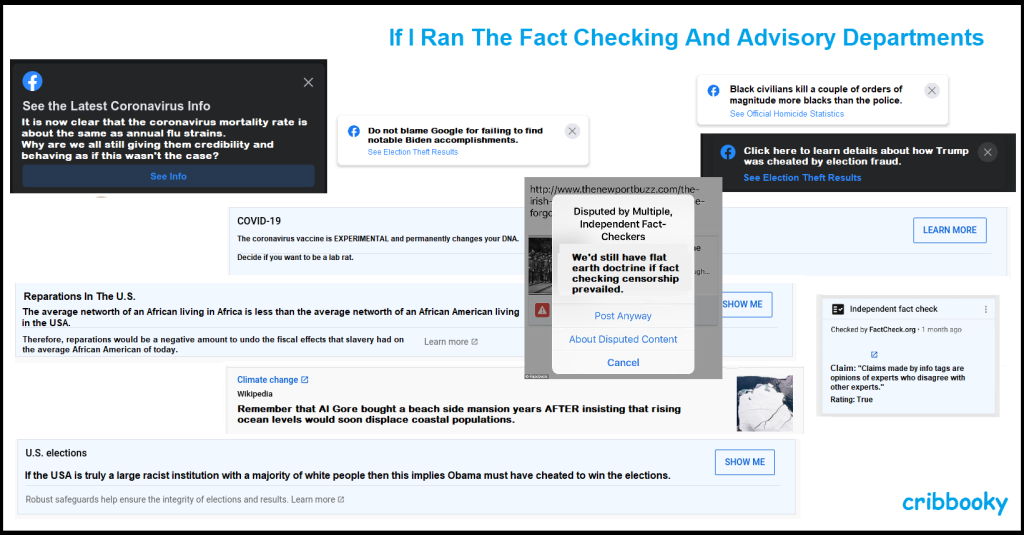The width and height of the screenshot is (1024, 535).
Task: Click the red warning triangle icon
Action: (x=542, y=311)
